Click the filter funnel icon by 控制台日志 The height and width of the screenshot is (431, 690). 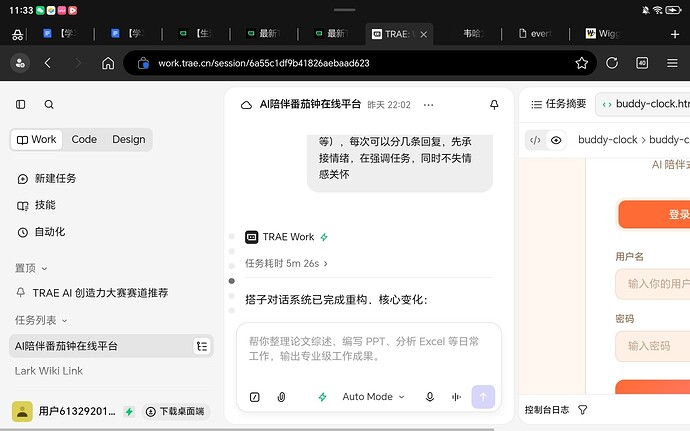[583, 410]
